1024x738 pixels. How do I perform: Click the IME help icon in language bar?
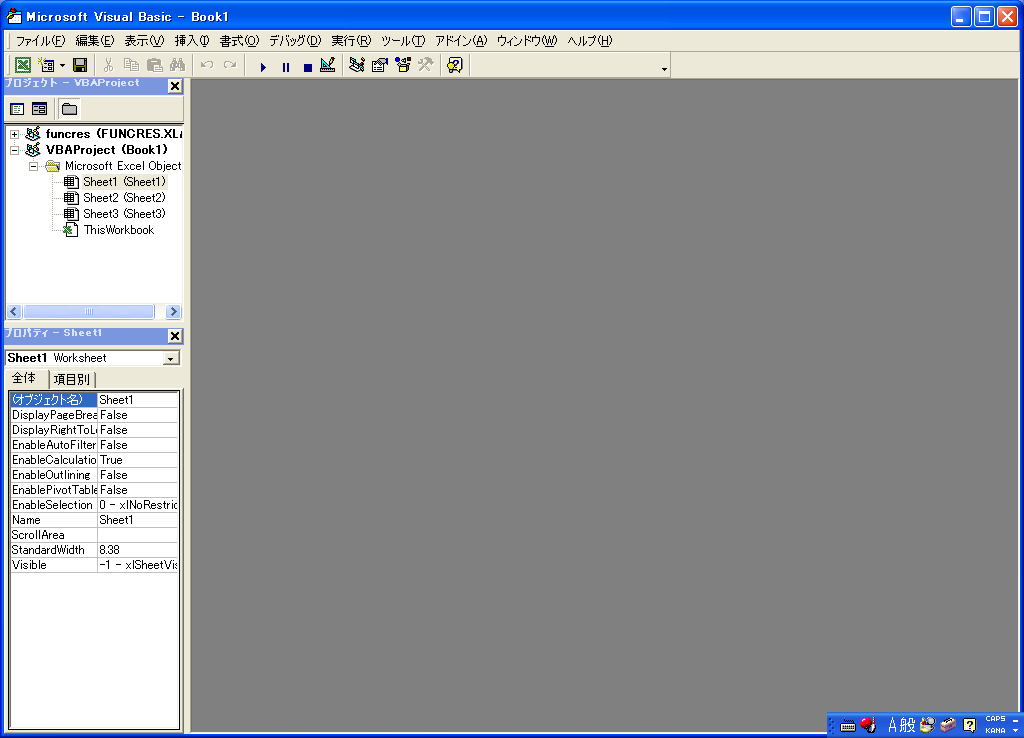click(969, 725)
